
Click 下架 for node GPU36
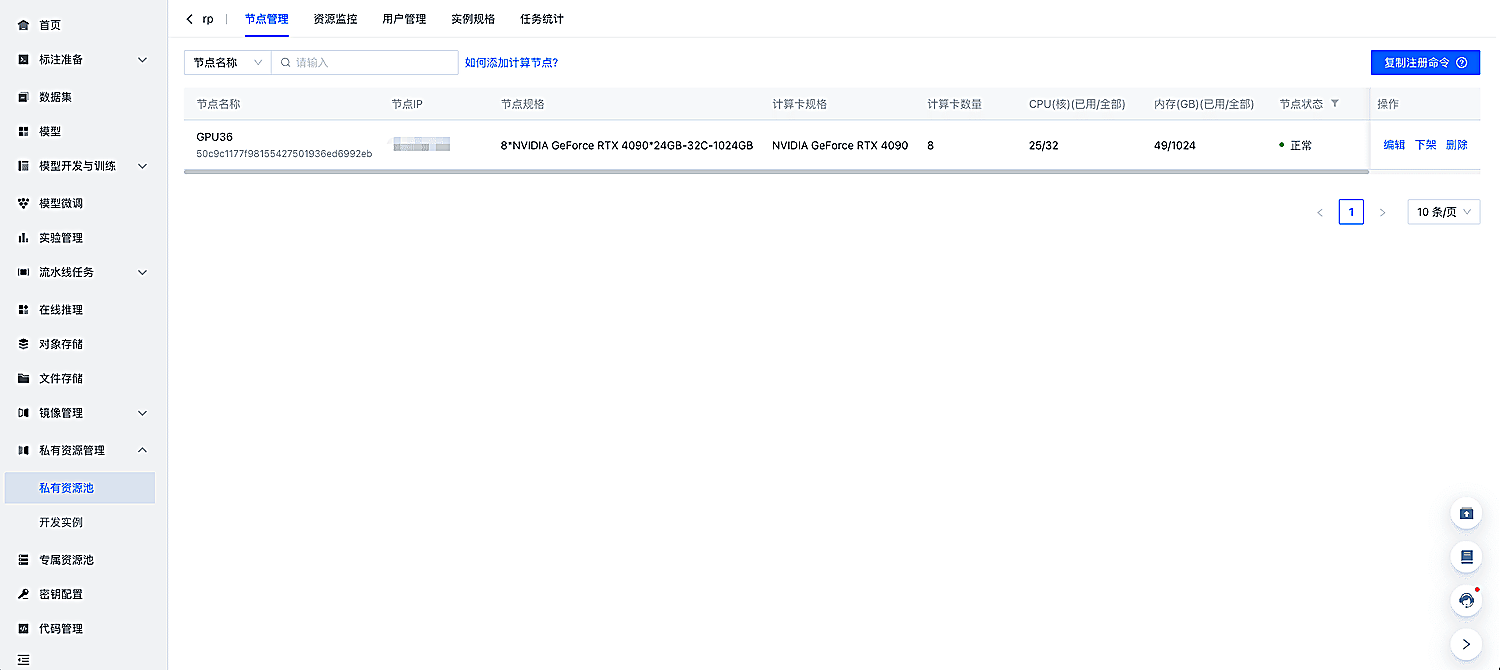pyautogui.click(x=1425, y=145)
